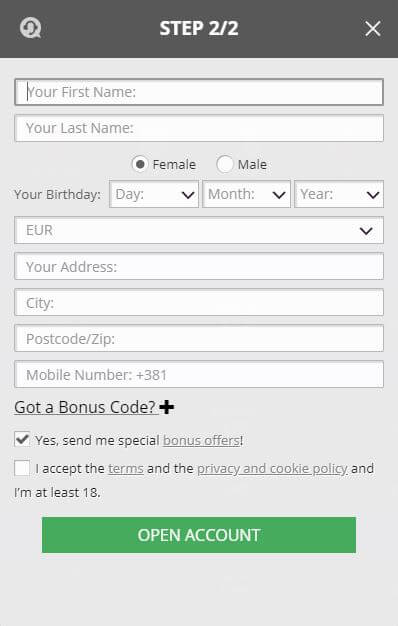398x626 pixels.
Task: Close the Step 2/2 registration dialog
Action: tap(372, 29)
